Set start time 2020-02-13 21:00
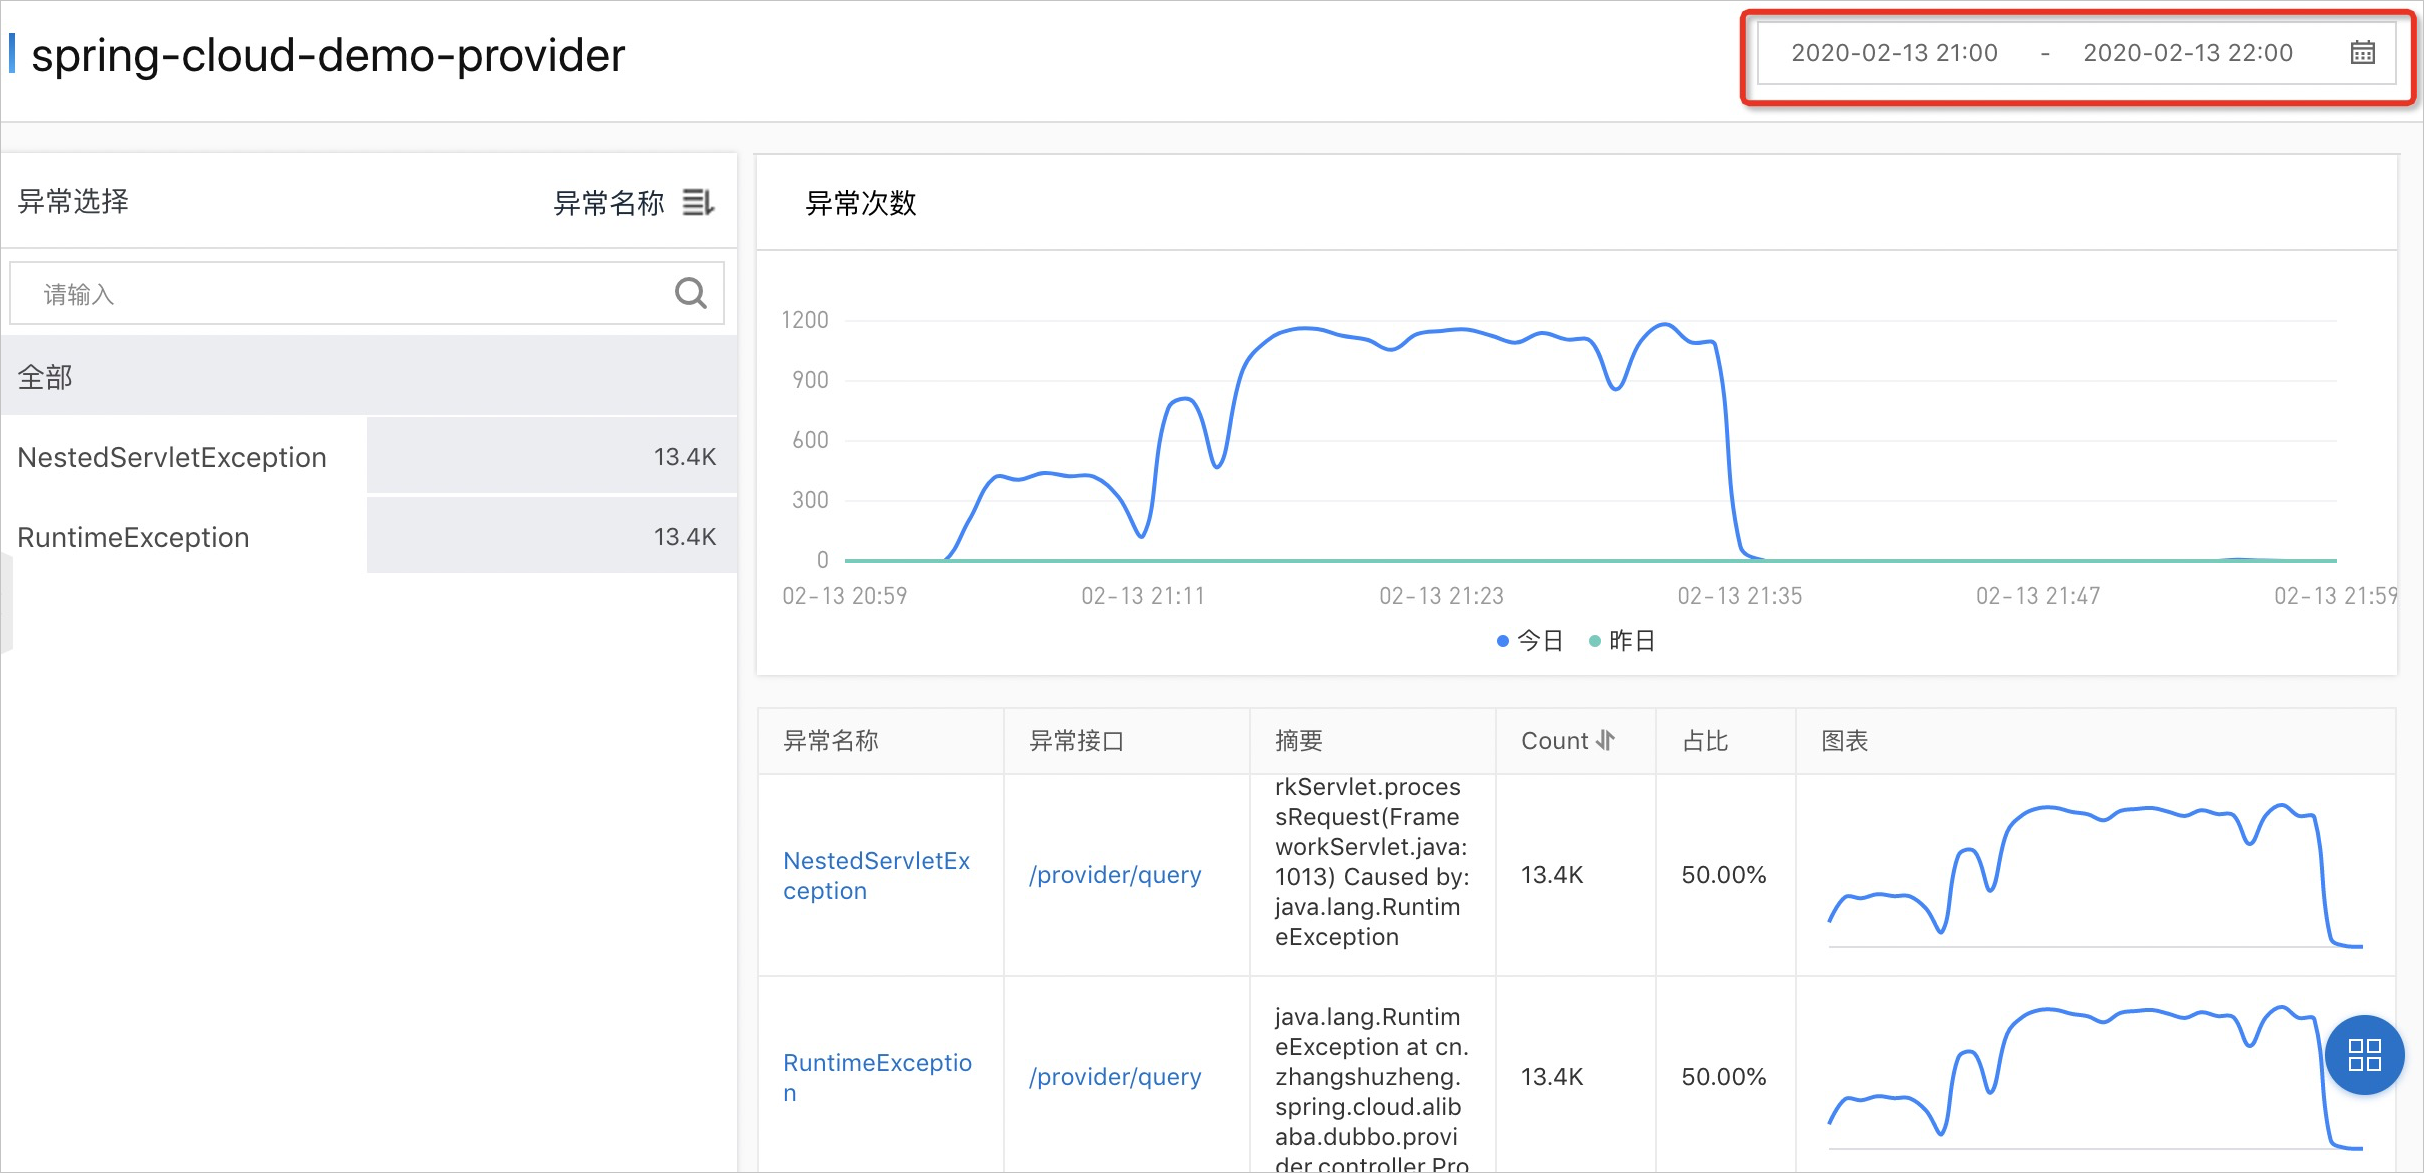This screenshot has height=1173, width=2424. pos(1894,53)
